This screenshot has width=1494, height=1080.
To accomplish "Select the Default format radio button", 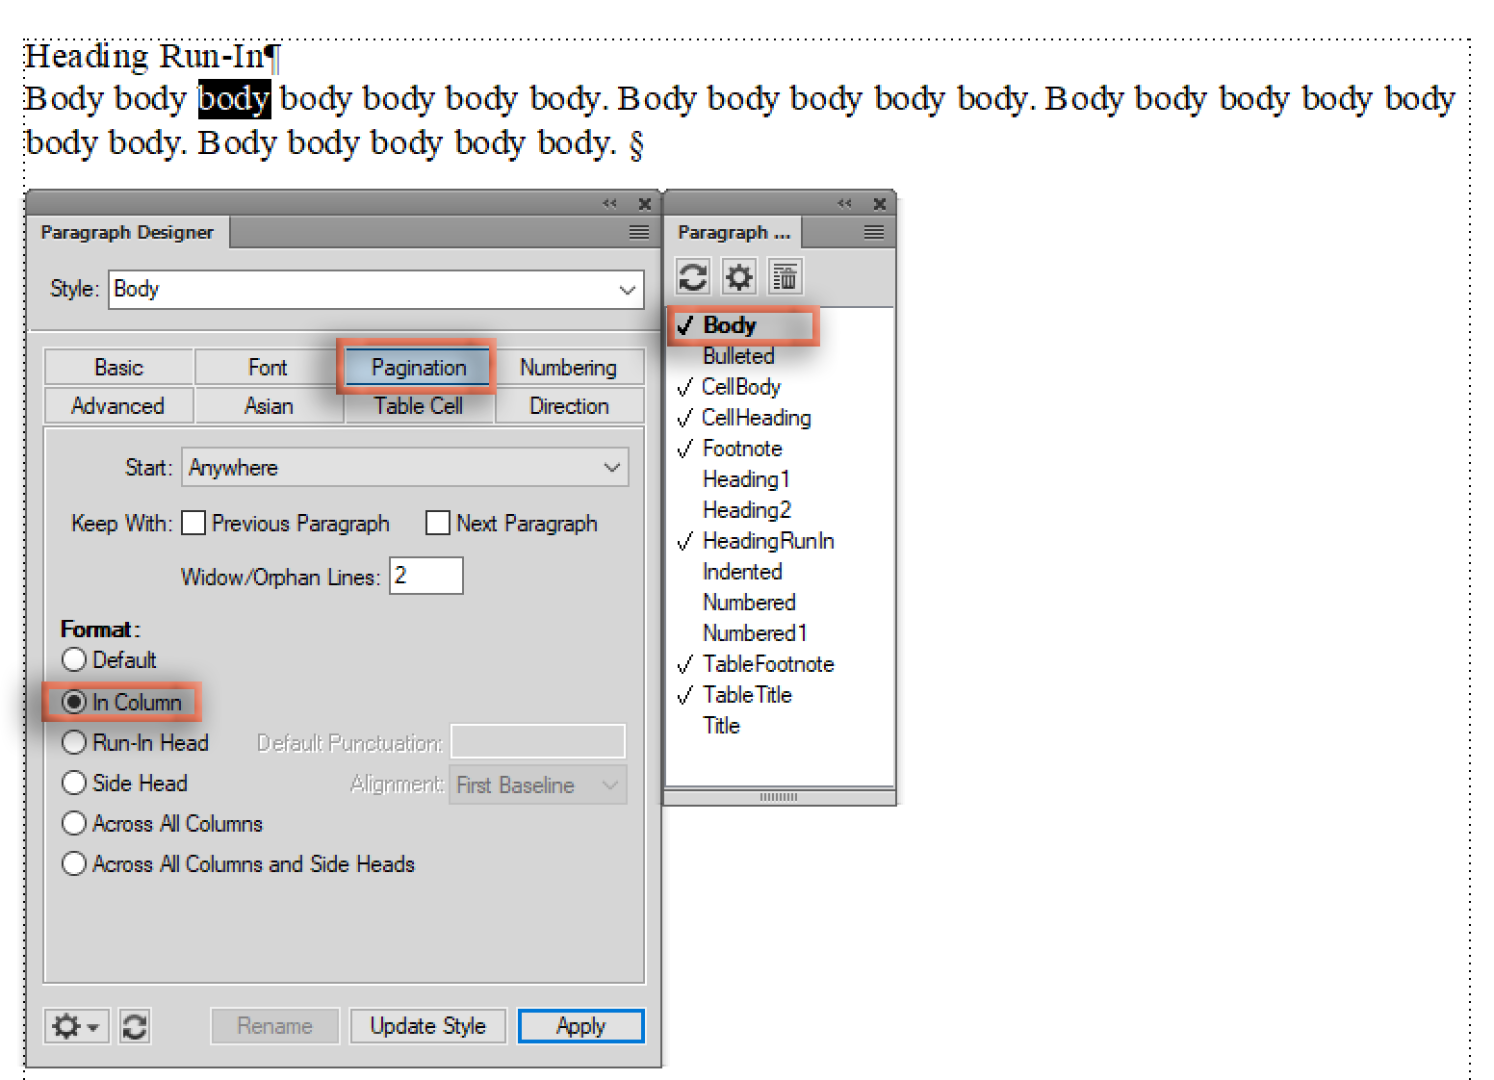I will 74,660.
